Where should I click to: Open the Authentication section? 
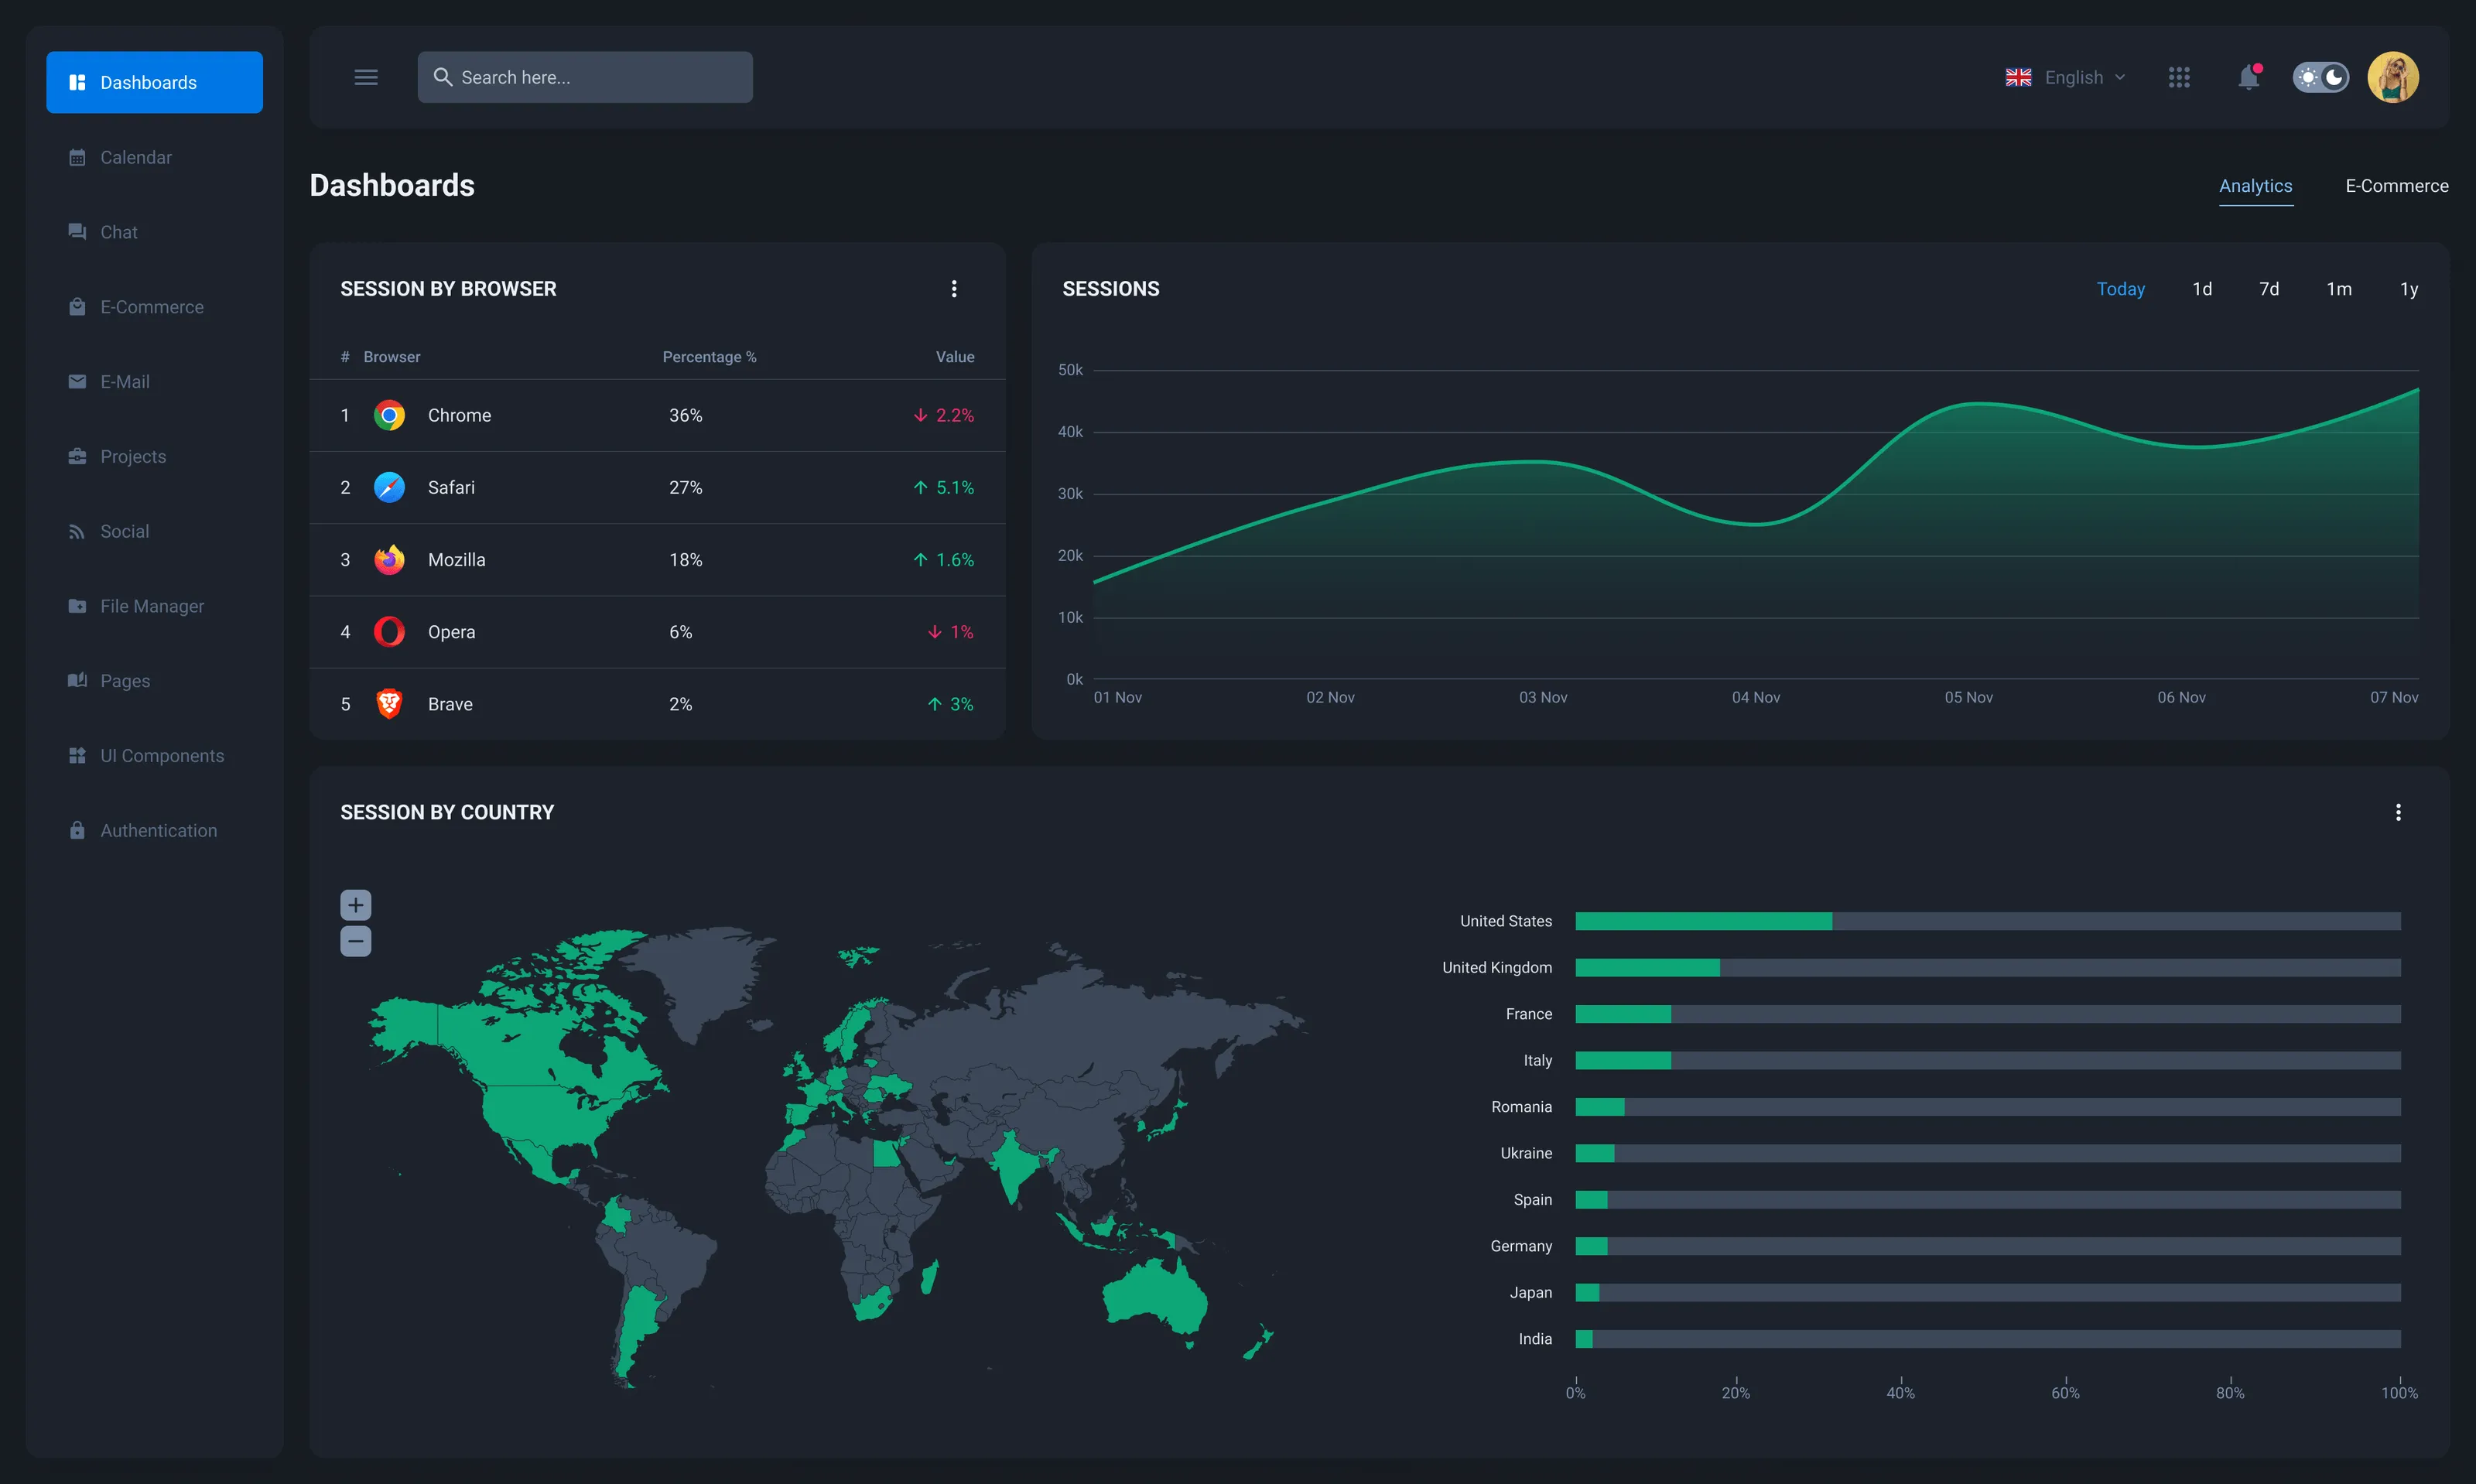[158, 830]
